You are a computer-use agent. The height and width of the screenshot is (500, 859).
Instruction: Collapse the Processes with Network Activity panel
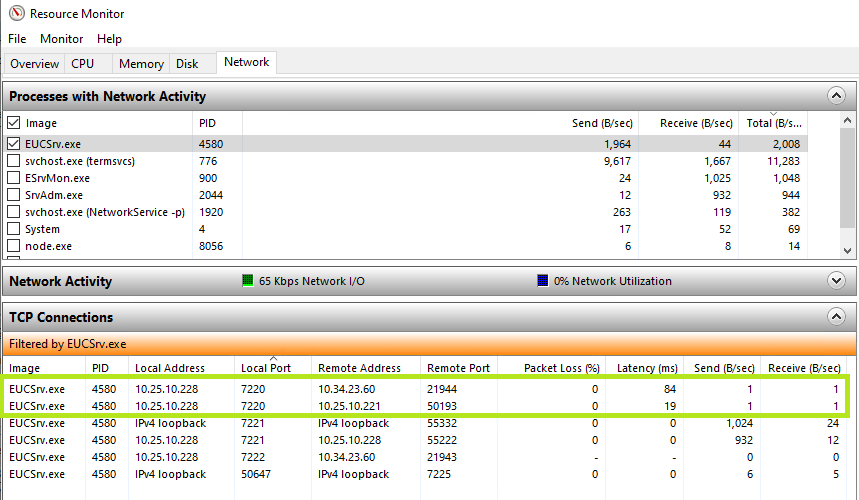(x=836, y=96)
